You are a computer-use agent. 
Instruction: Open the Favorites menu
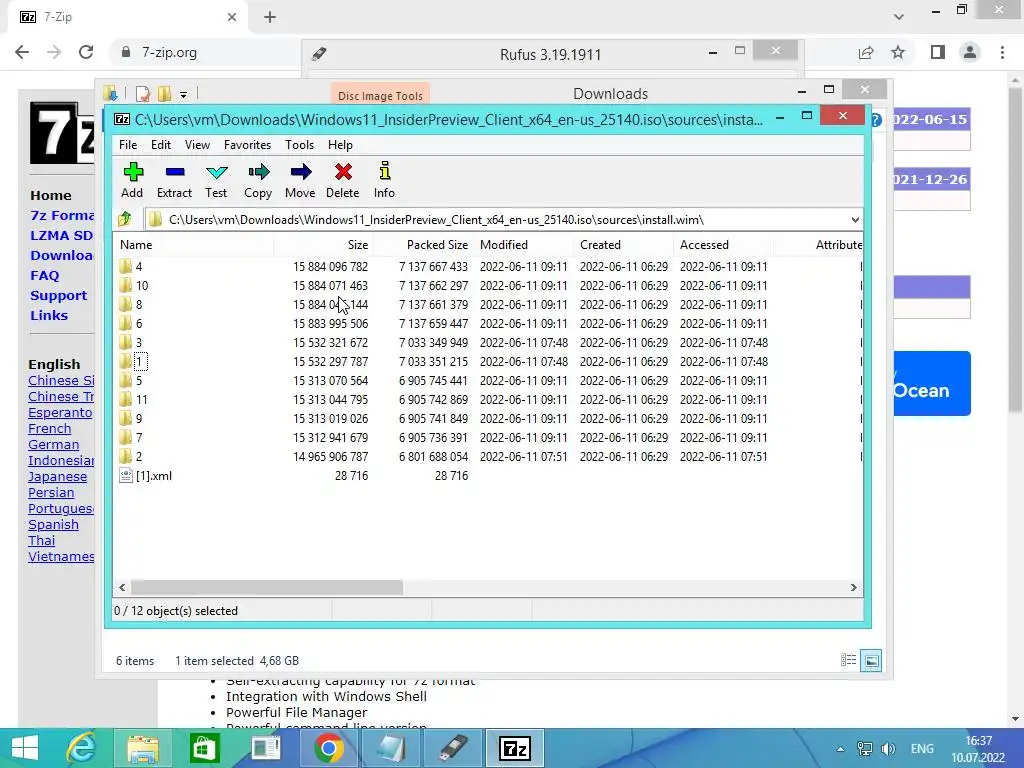pyautogui.click(x=248, y=145)
